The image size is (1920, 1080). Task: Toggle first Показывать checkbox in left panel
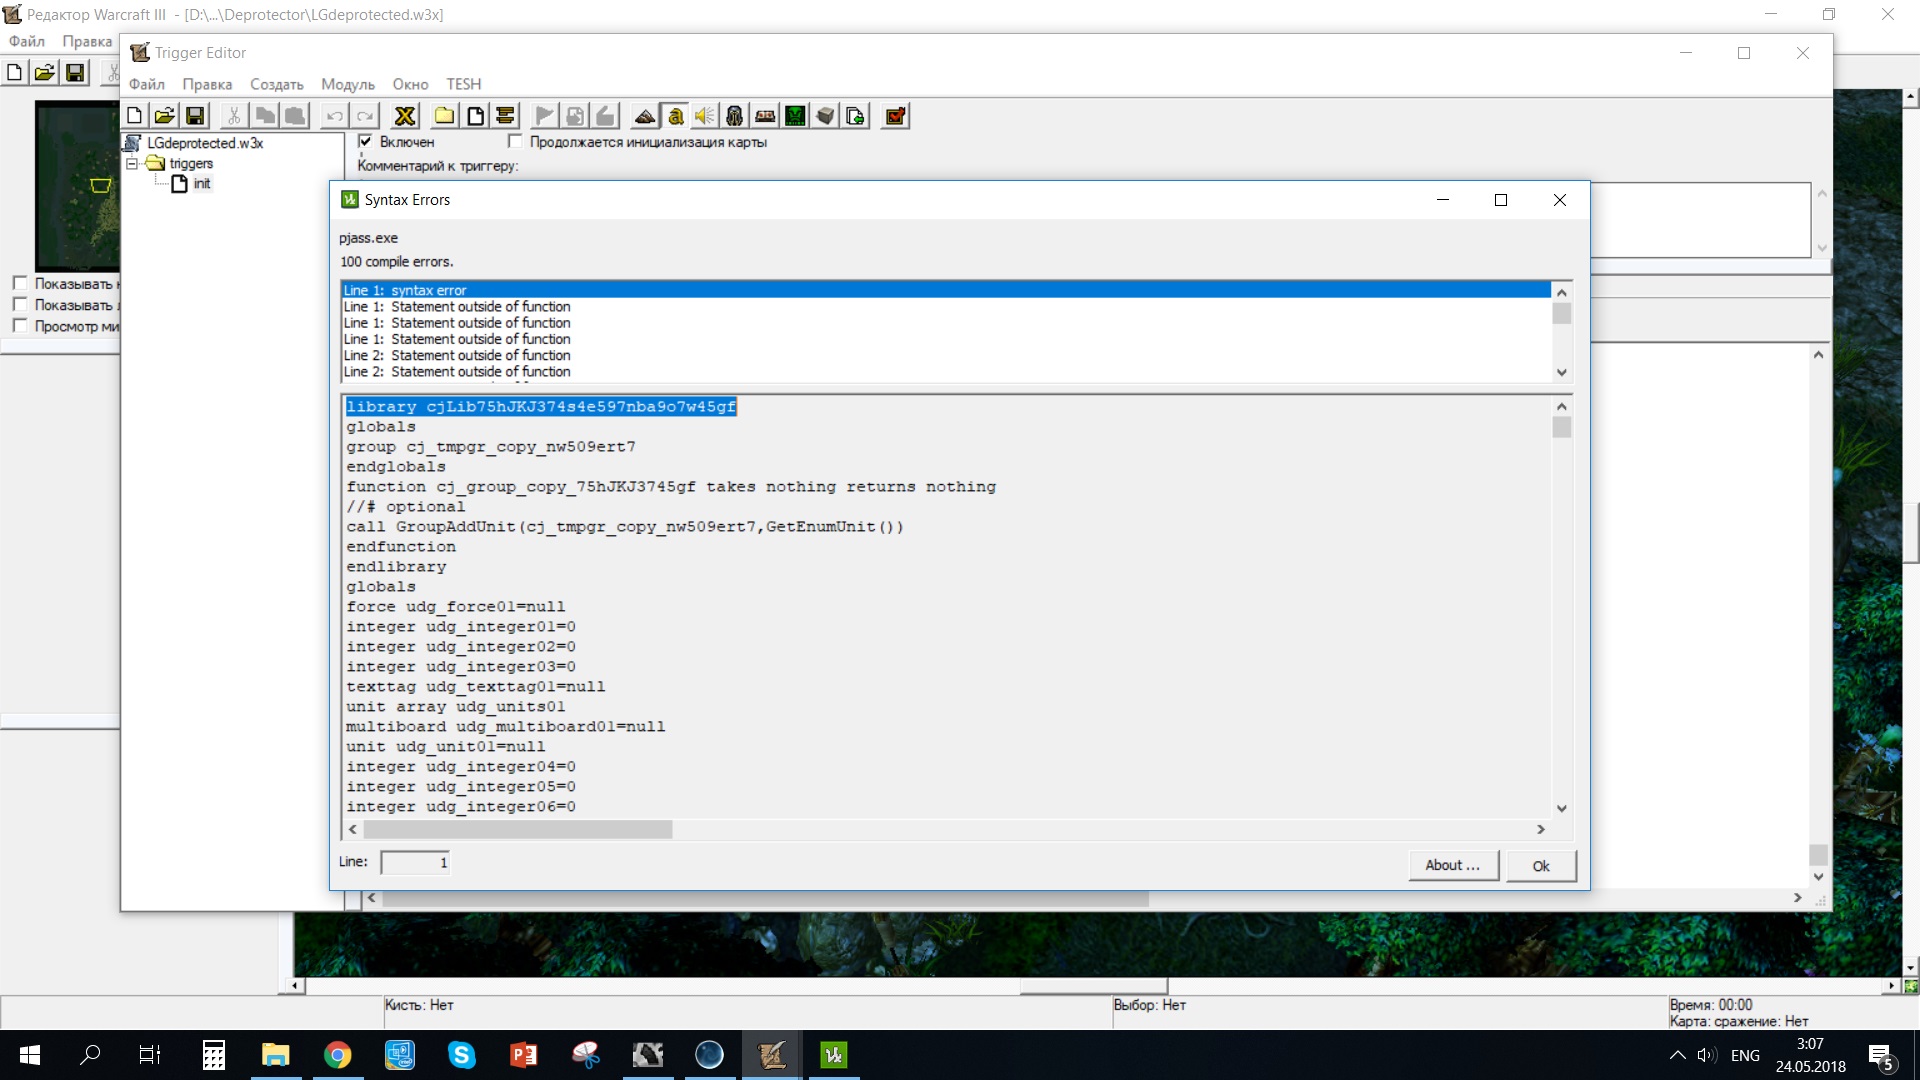click(x=20, y=283)
